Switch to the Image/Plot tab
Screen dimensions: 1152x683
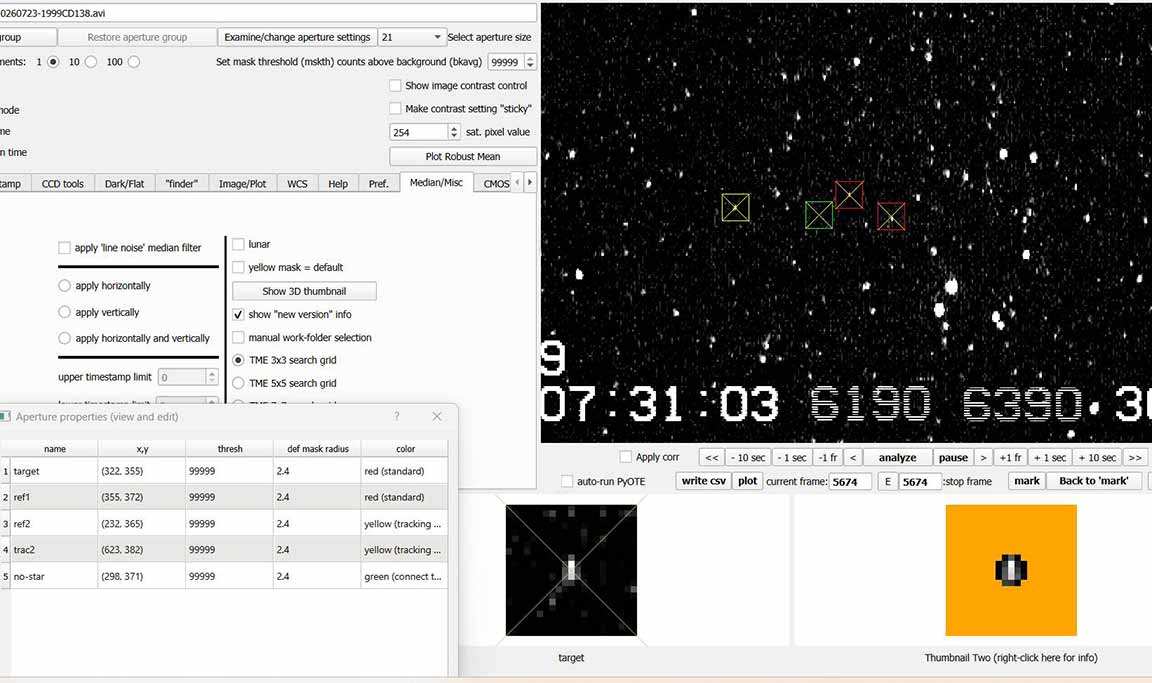click(242, 184)
